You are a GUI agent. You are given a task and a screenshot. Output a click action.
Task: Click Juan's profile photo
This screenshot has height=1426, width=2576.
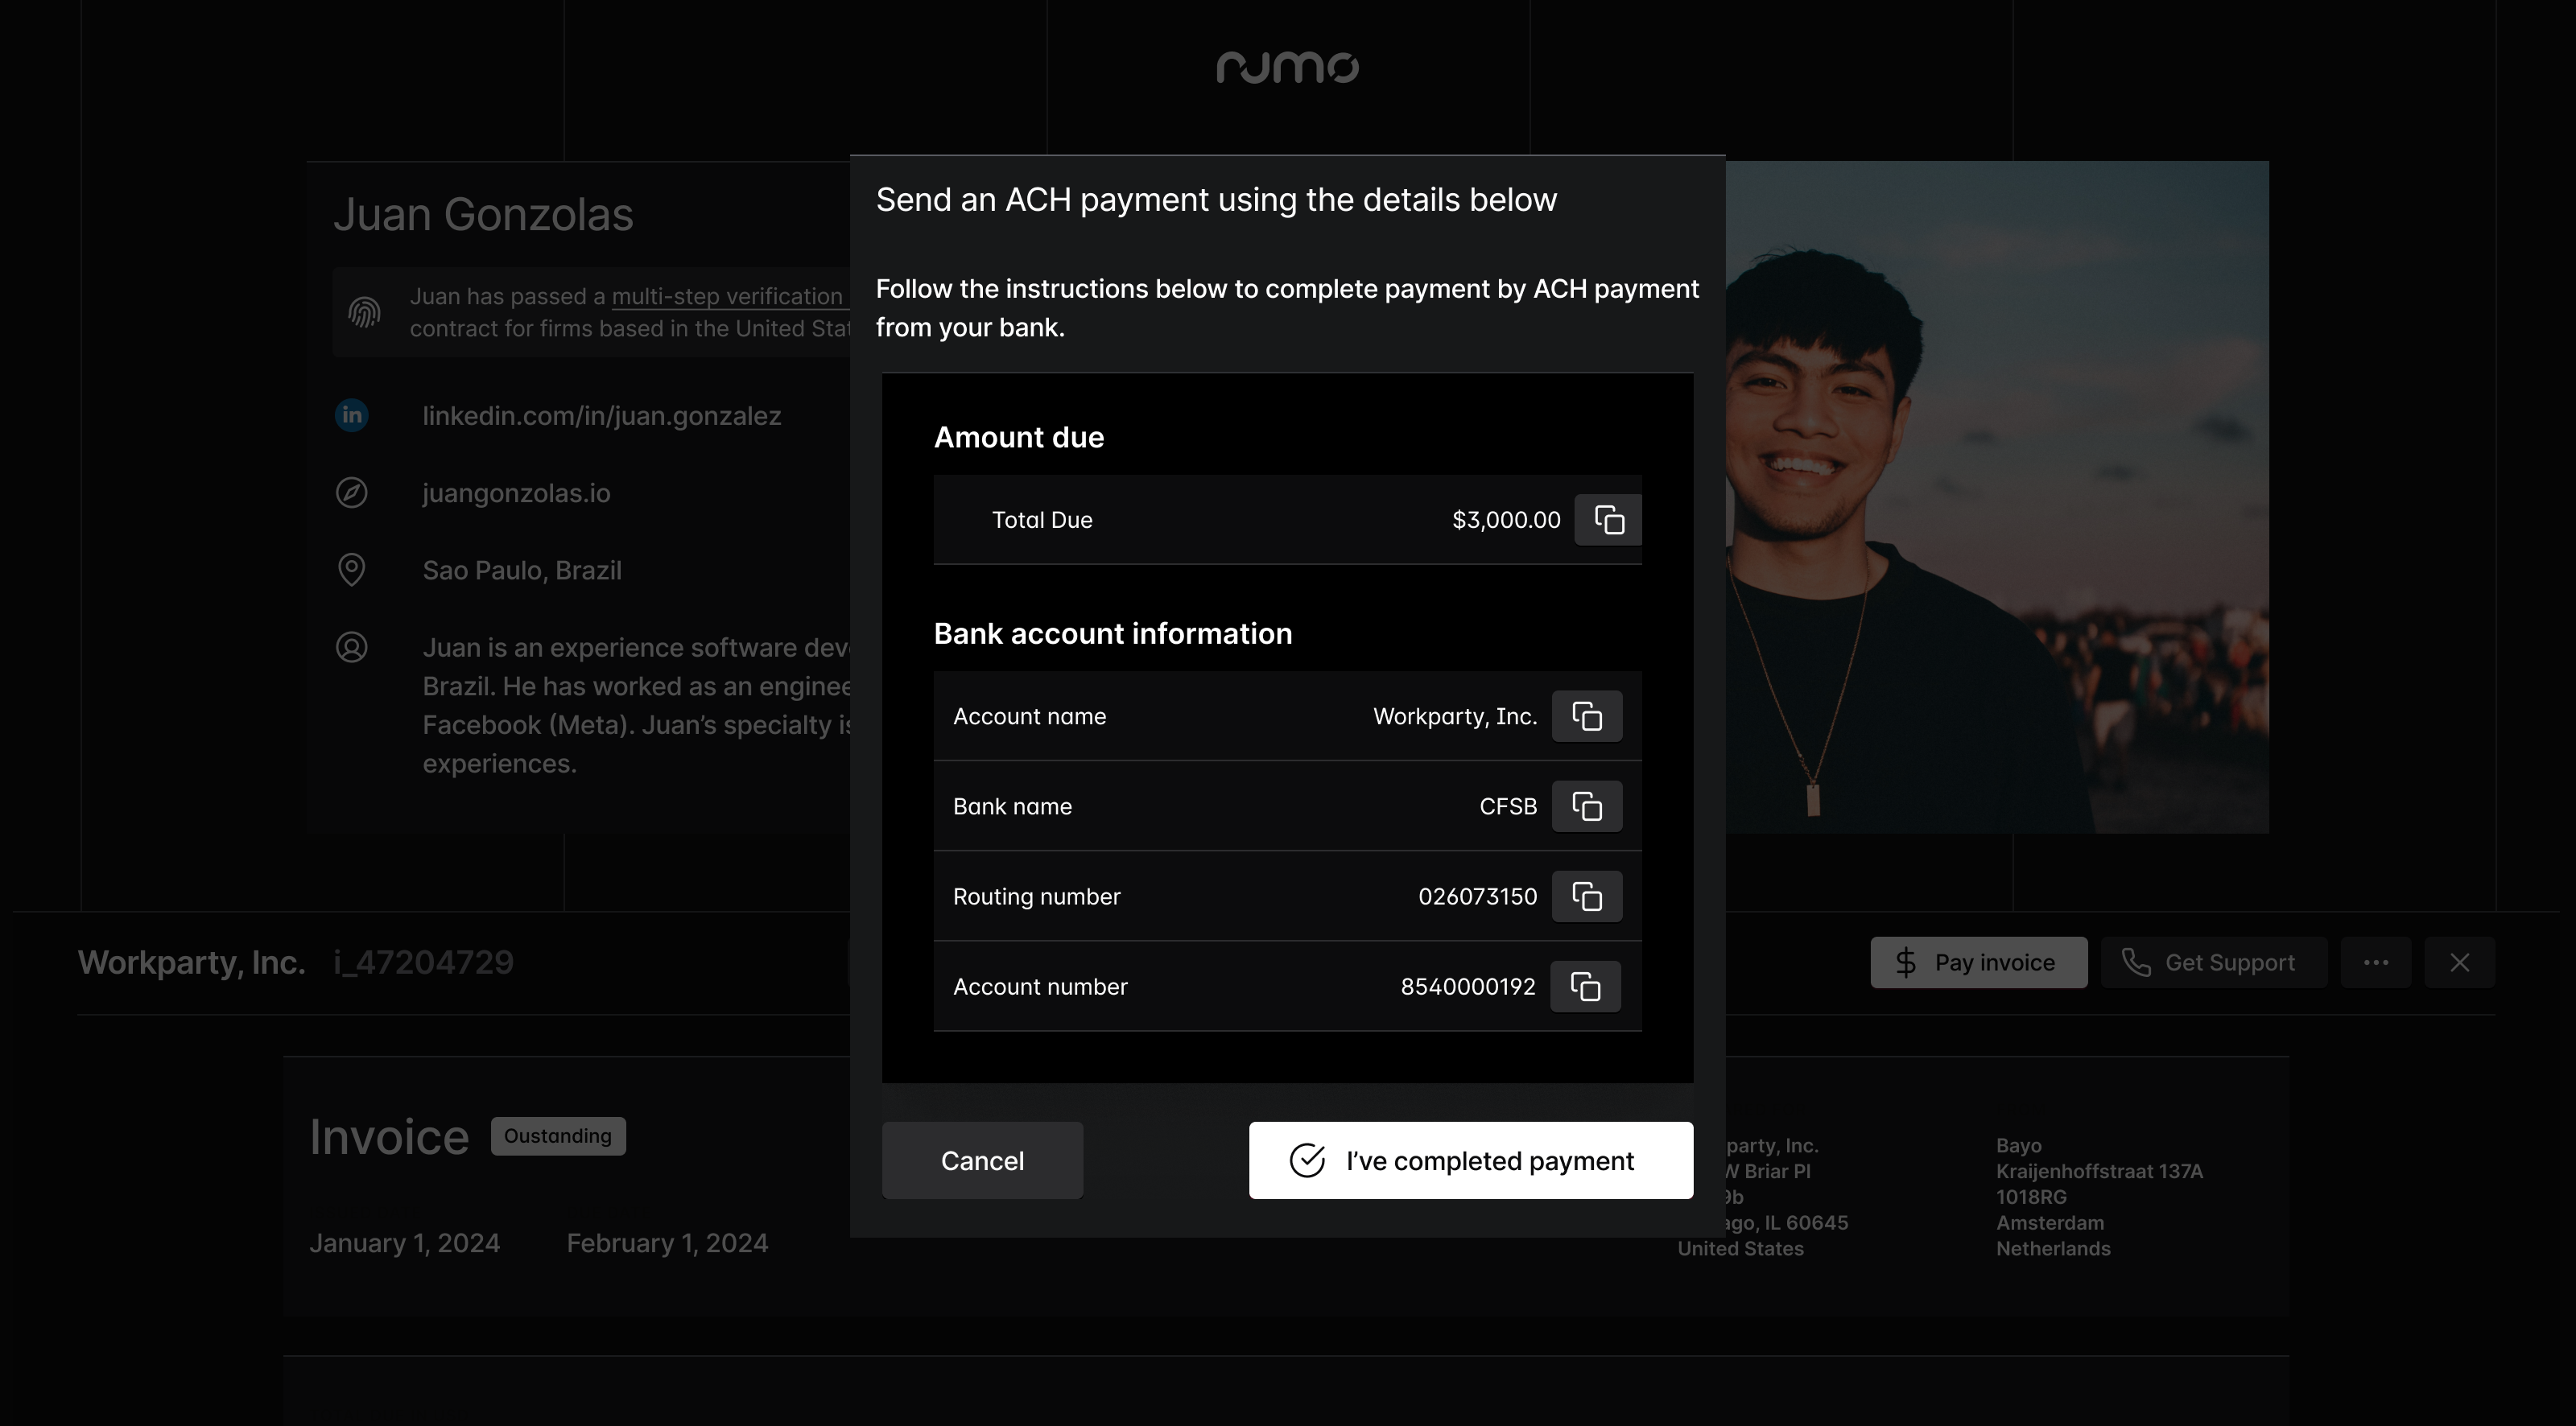1996,497
